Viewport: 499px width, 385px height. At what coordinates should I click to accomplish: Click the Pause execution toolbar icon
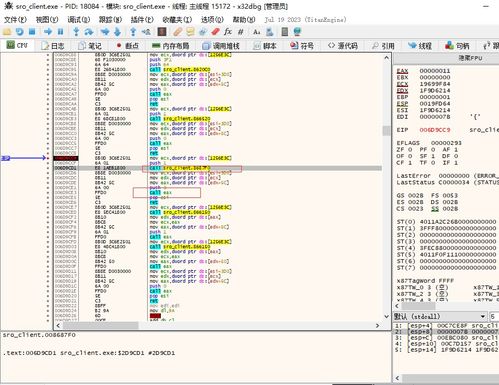point(60,32)
